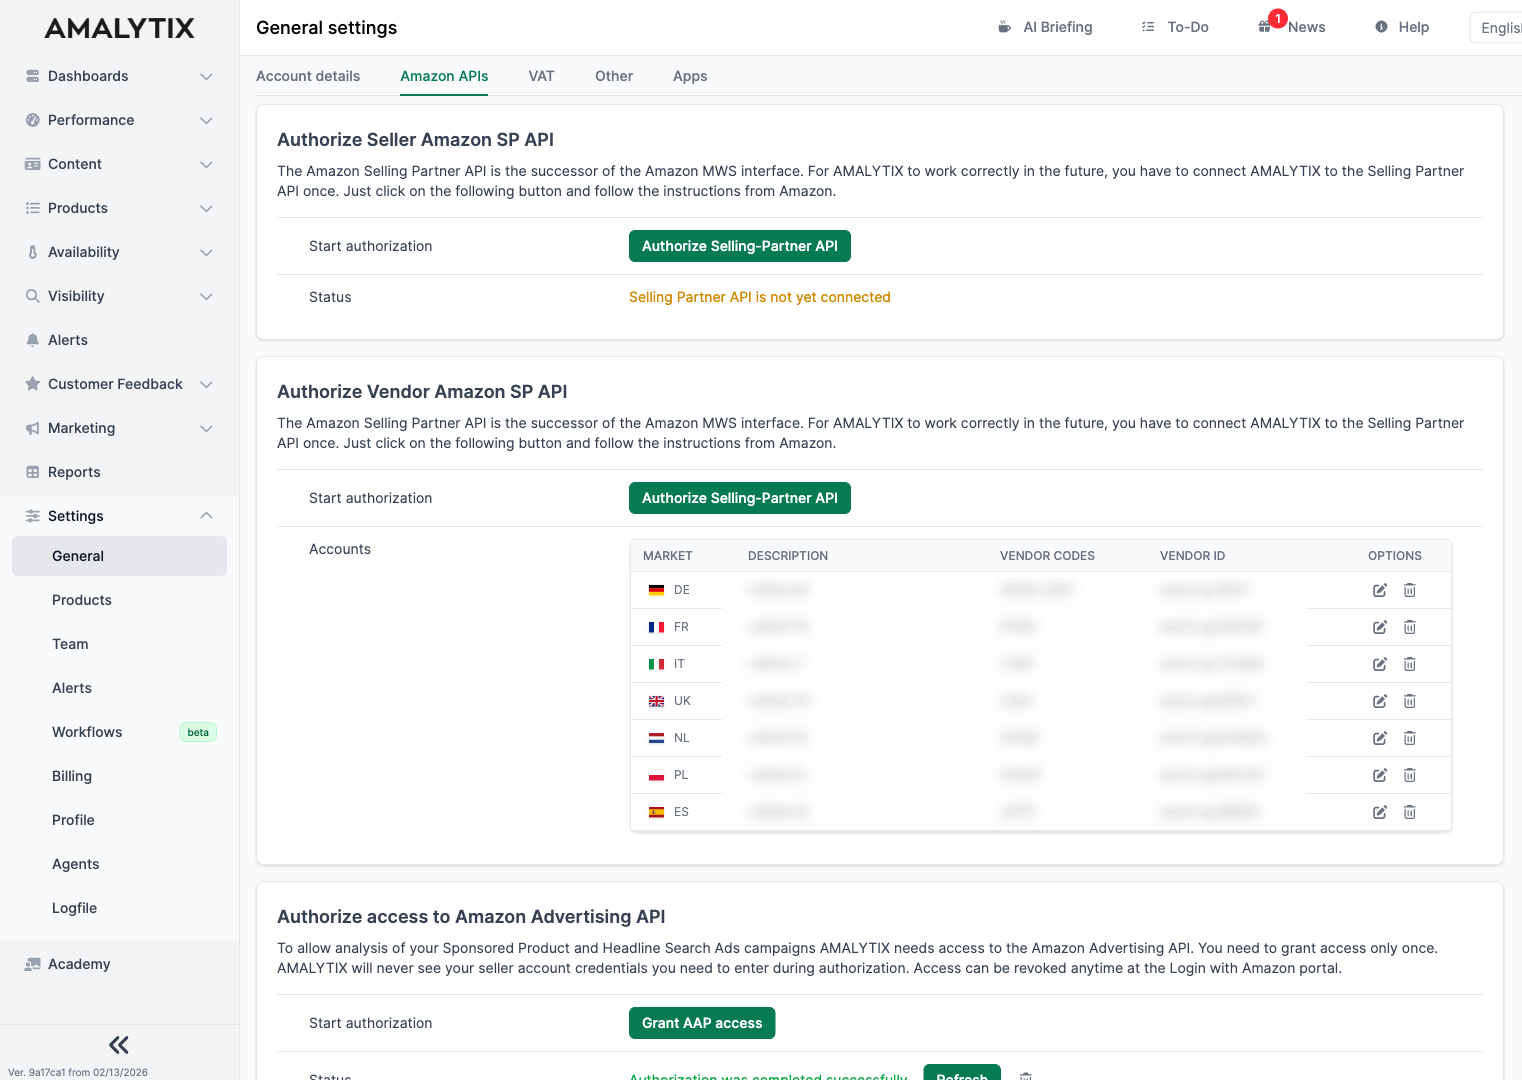1522x1080 pixels.
Task: Edit the DE vendor account entry
Action: point(1379,590)
